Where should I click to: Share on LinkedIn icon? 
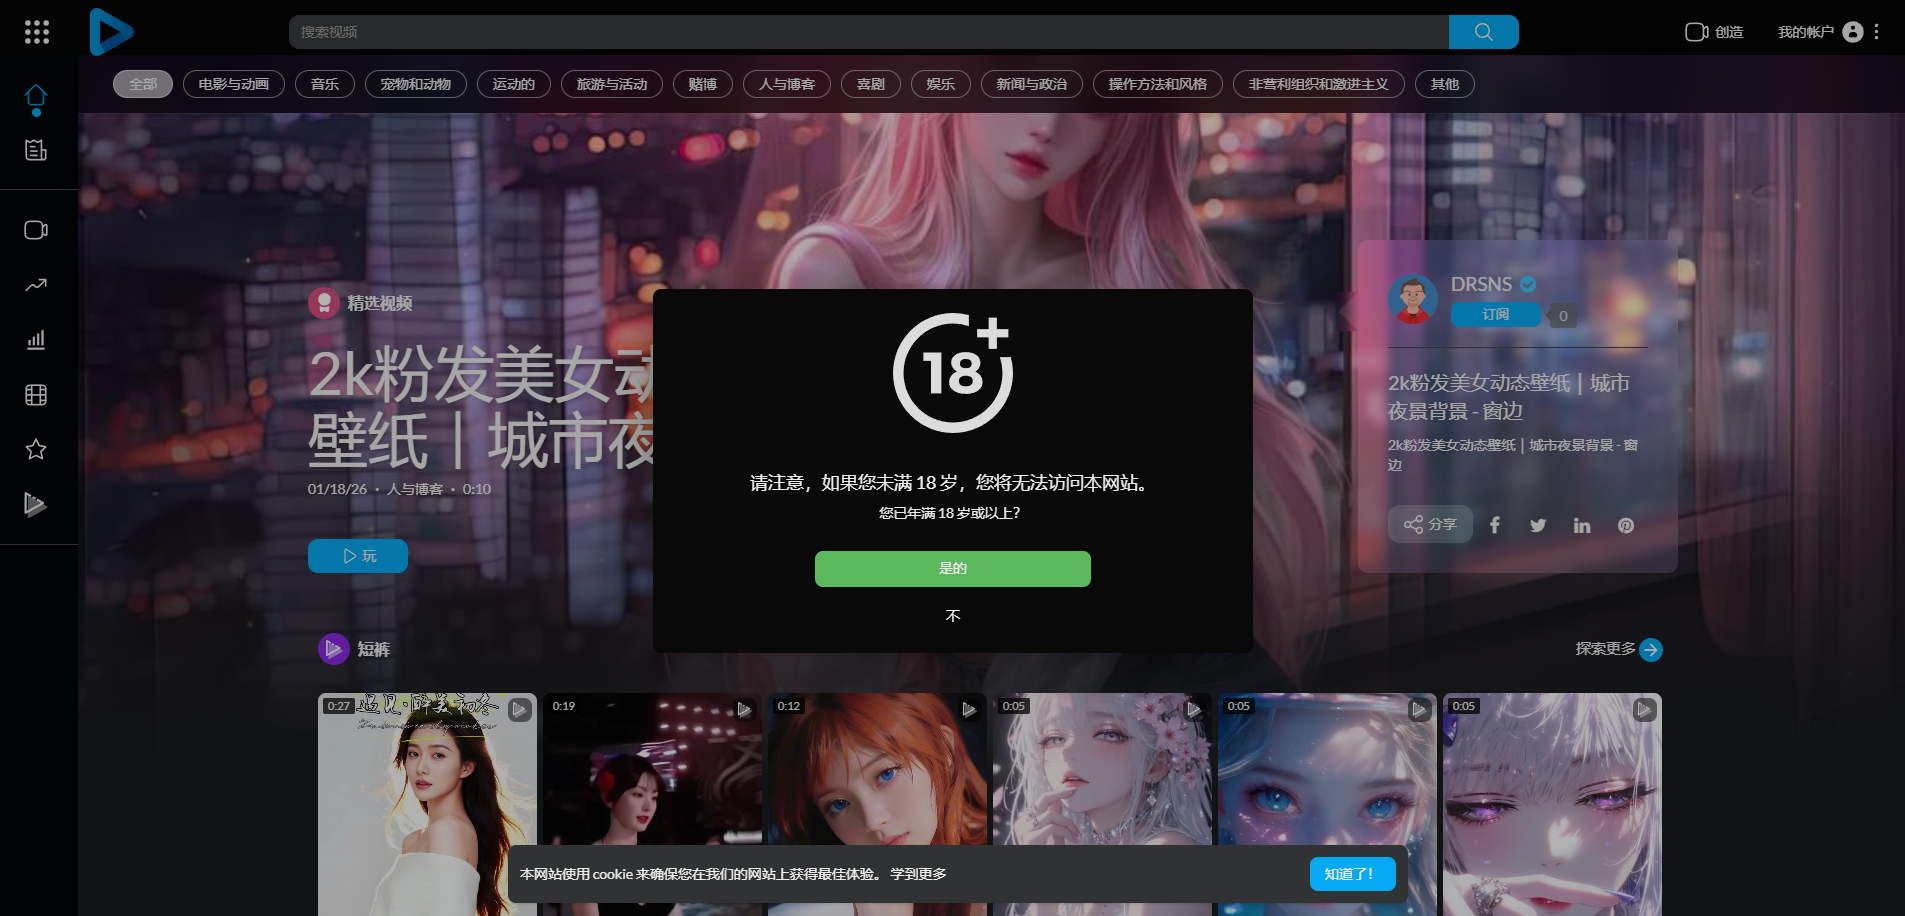[1582, 525]
